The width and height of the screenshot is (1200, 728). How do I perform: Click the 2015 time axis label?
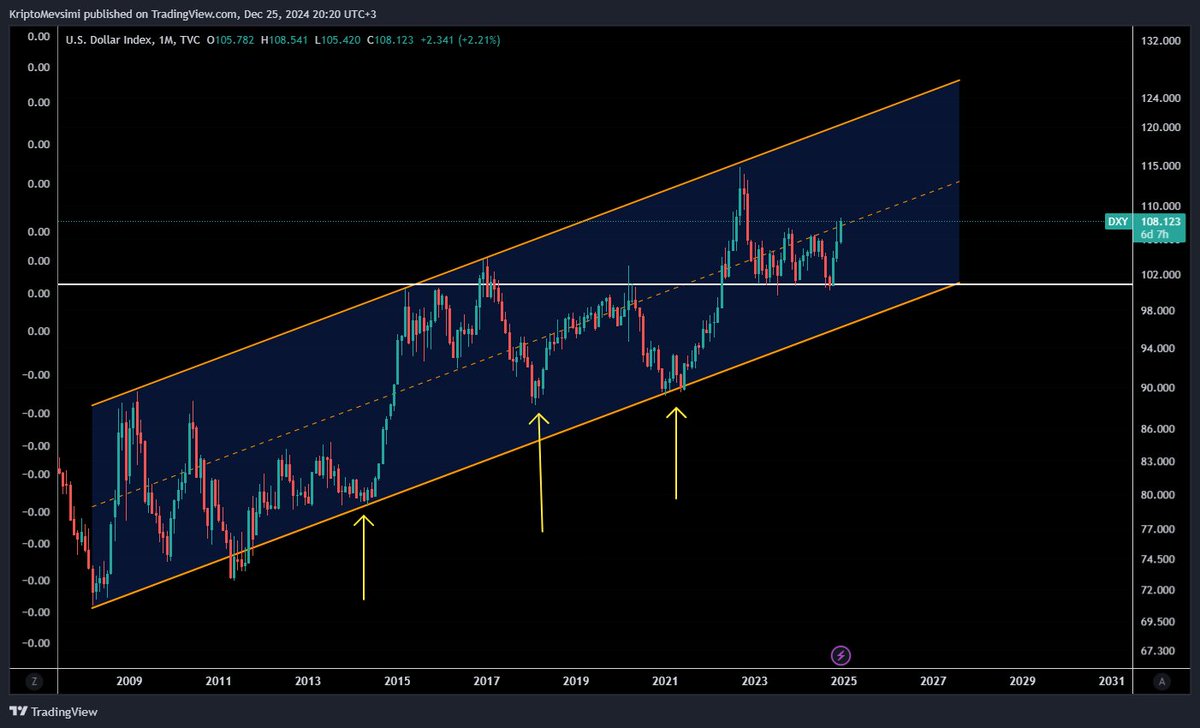coord(397,681)
